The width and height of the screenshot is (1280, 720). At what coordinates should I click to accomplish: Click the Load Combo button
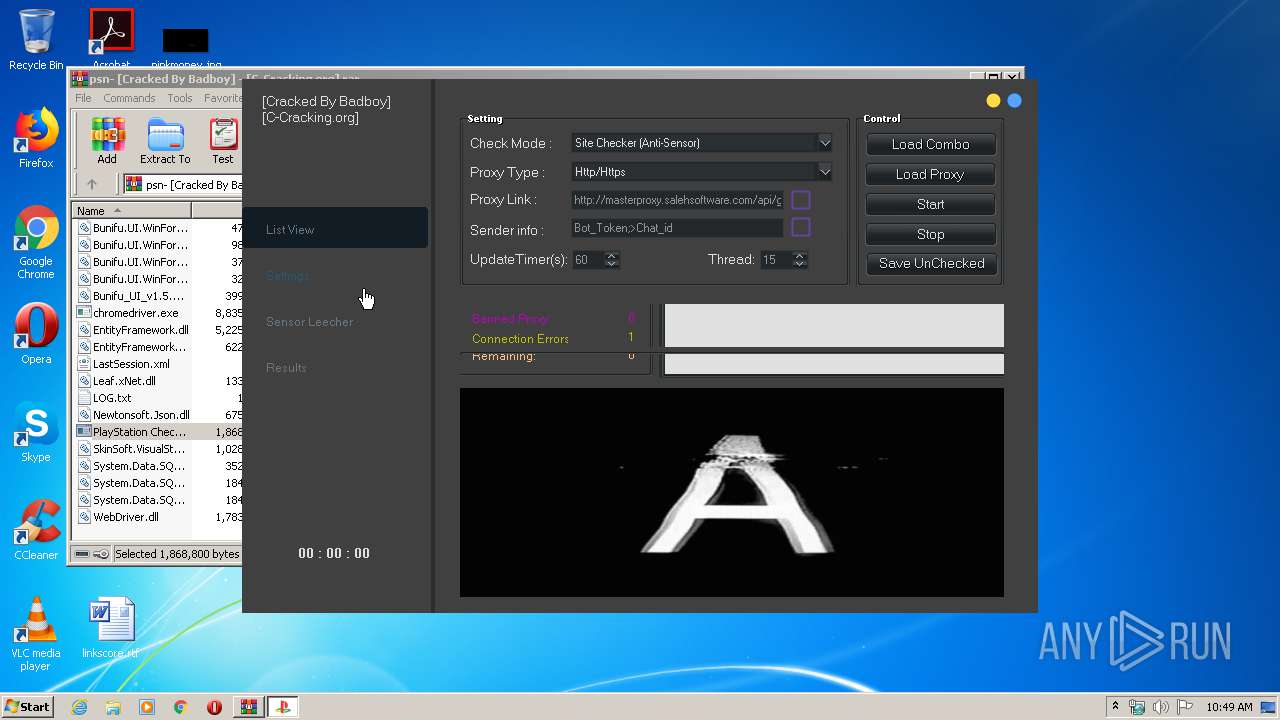click(930, 144)
